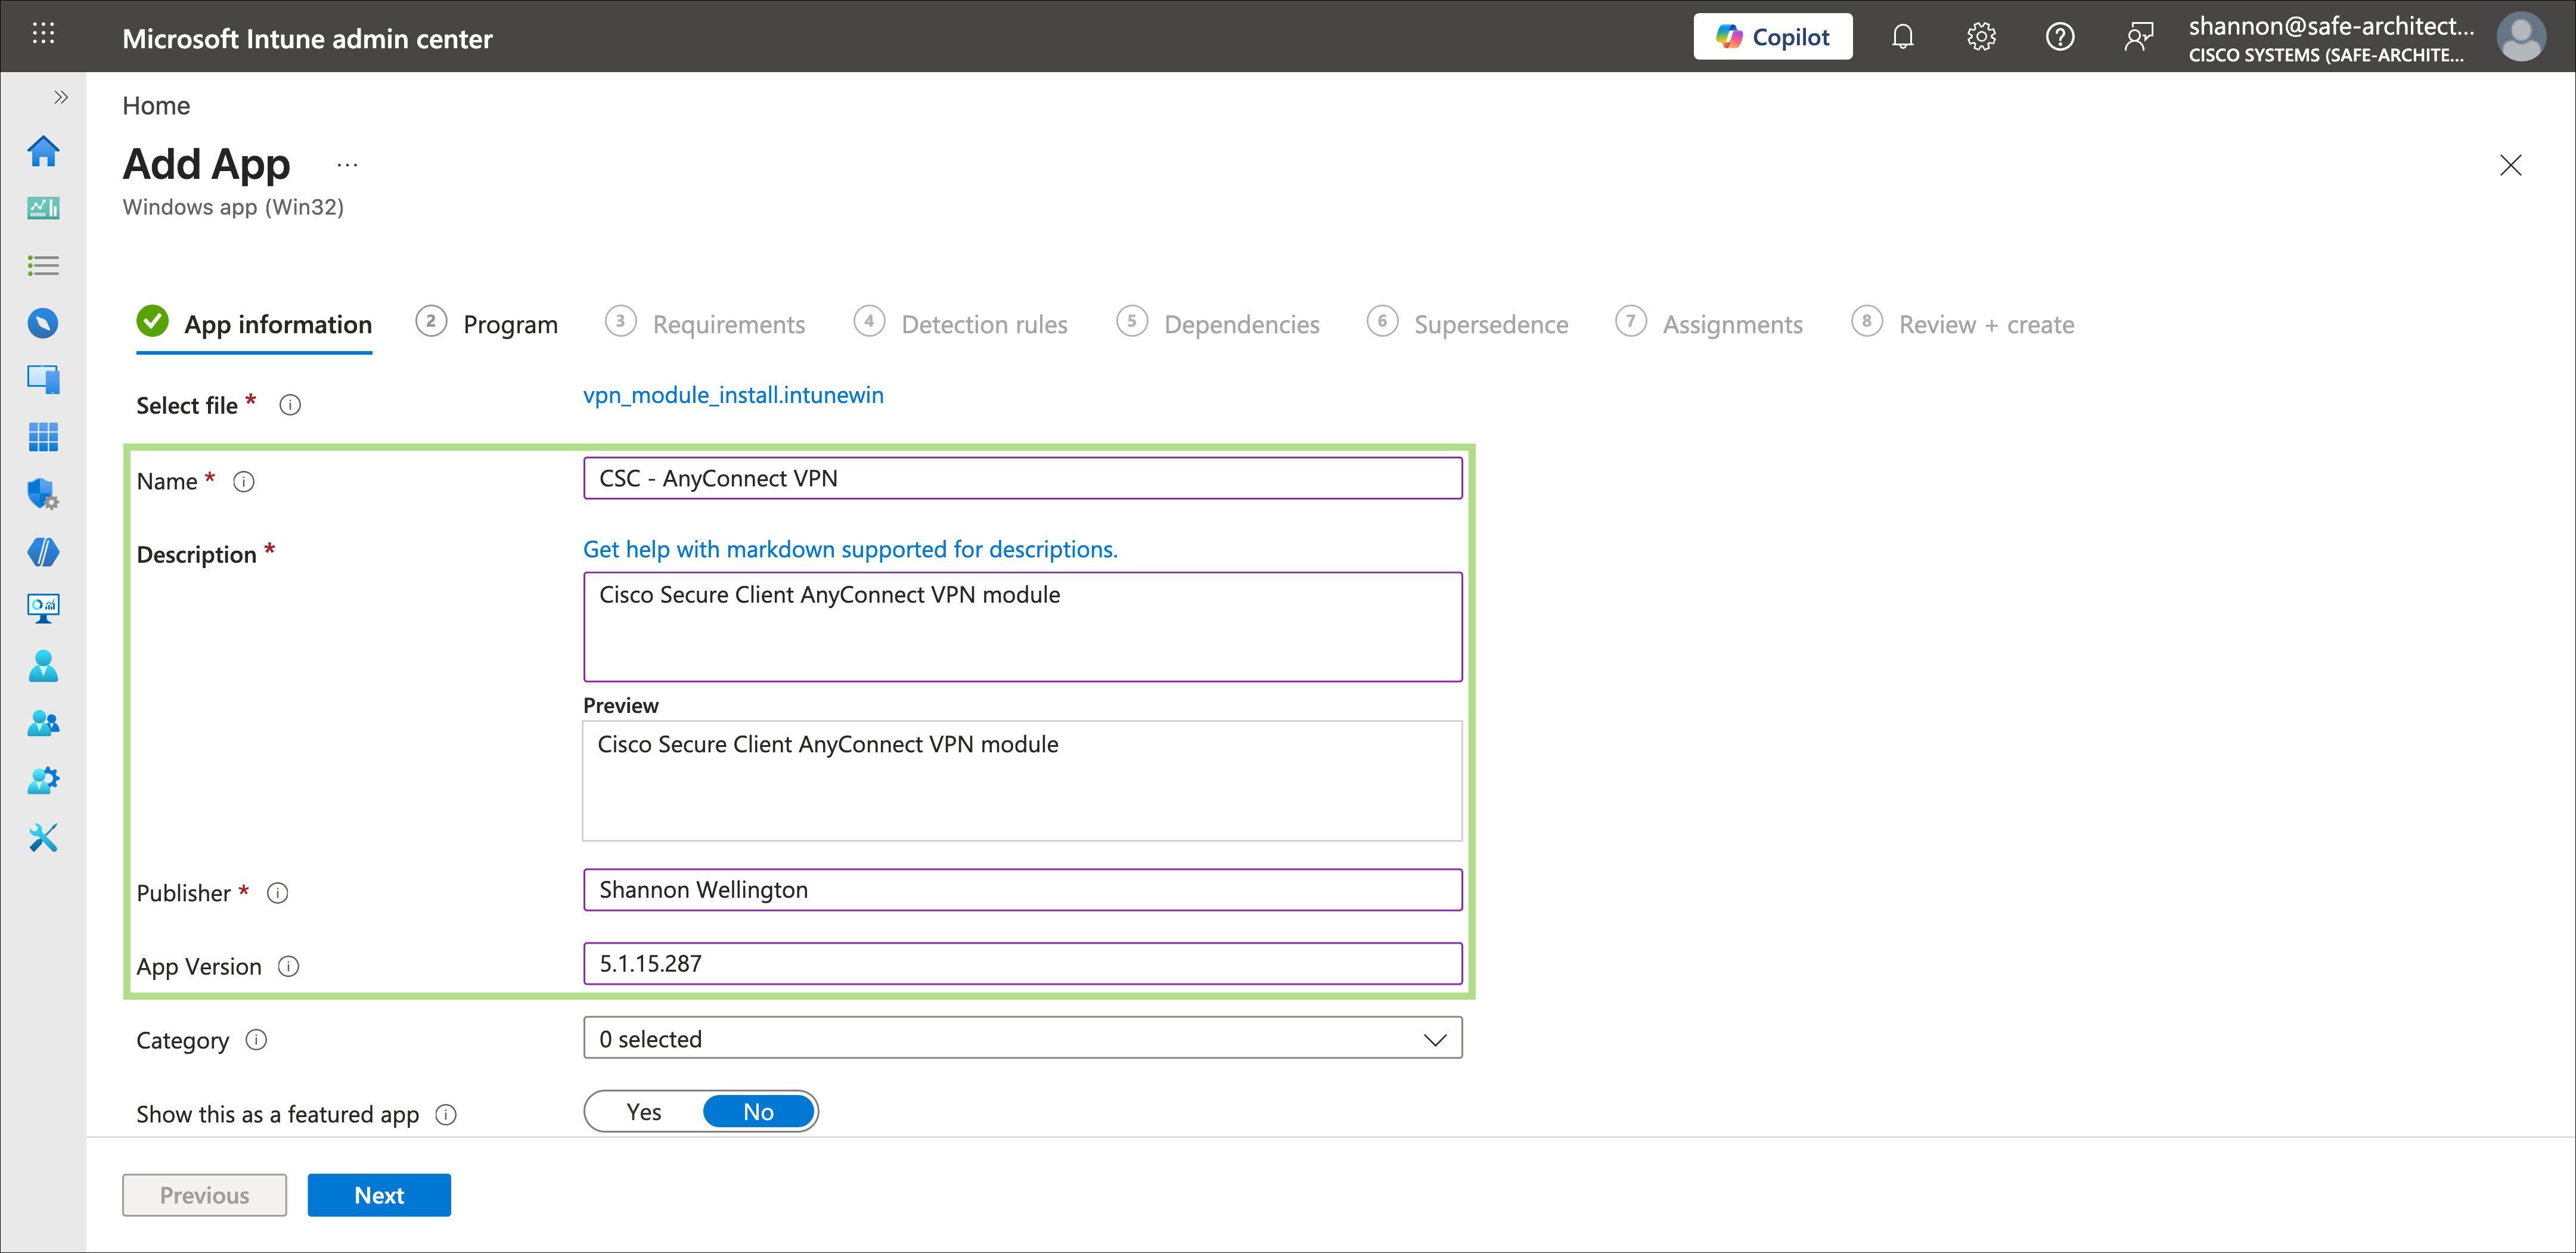
Task: Click the Description text area
Action: click(1022, 627)
